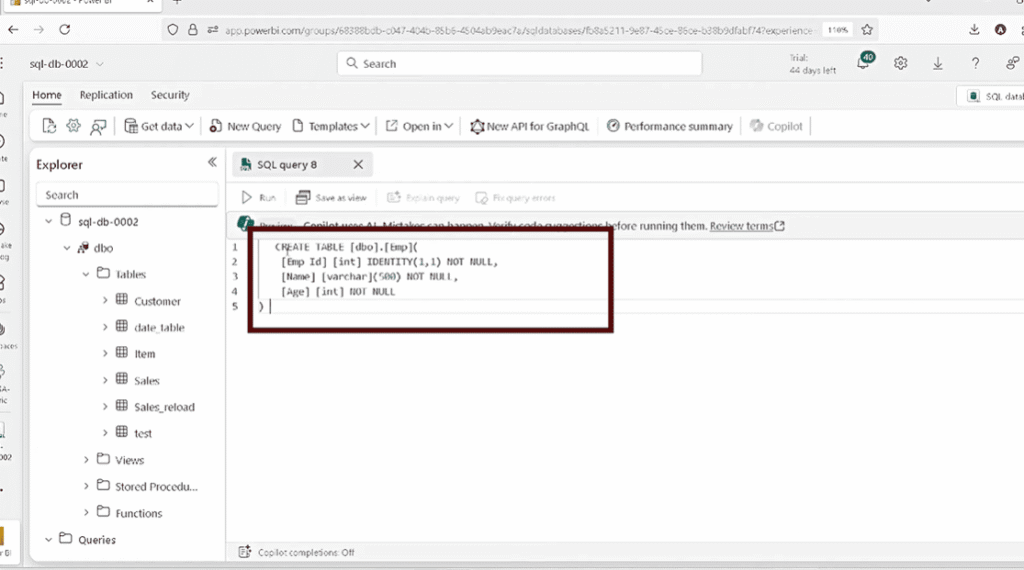
Task: Switch to the Replication tab
Action: pyautogui.click(x=106, y=95)
